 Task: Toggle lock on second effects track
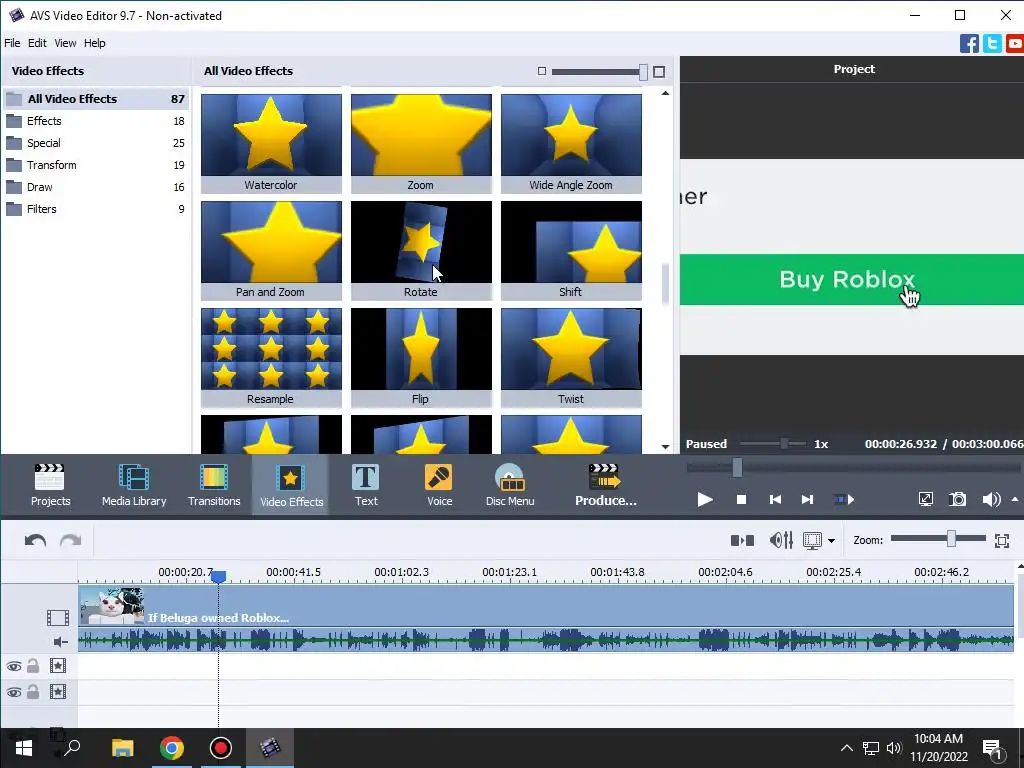(33, 692)
